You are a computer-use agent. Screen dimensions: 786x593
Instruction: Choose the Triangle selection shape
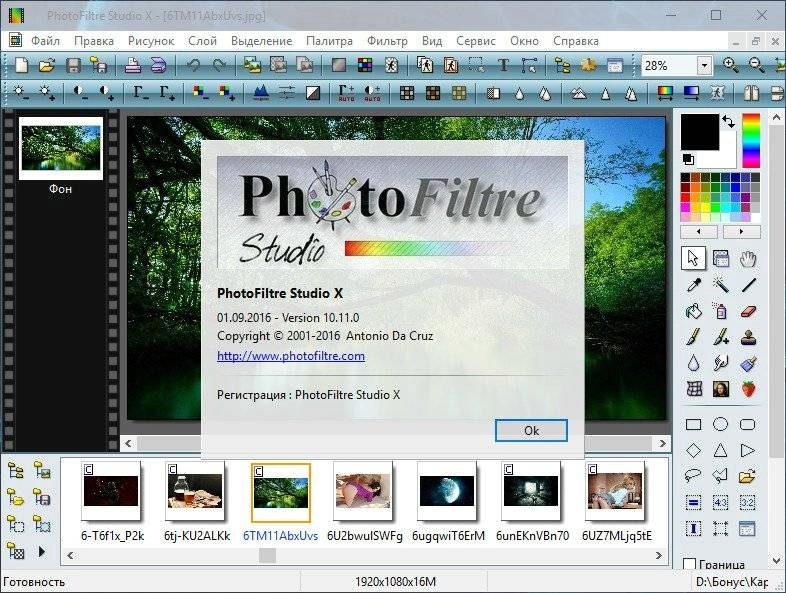click(x=721, y=450)
